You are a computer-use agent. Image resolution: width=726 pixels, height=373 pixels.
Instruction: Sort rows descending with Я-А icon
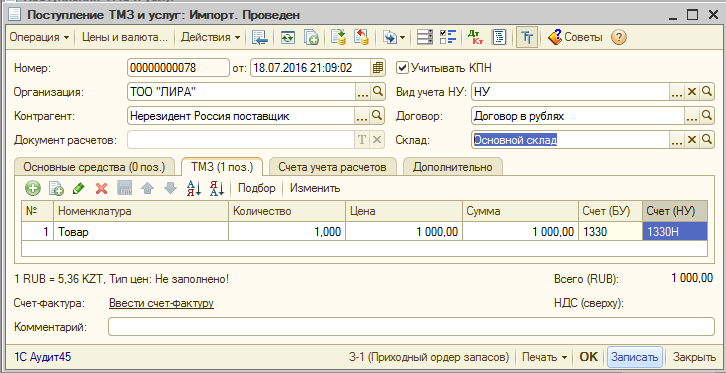point(217,188)
